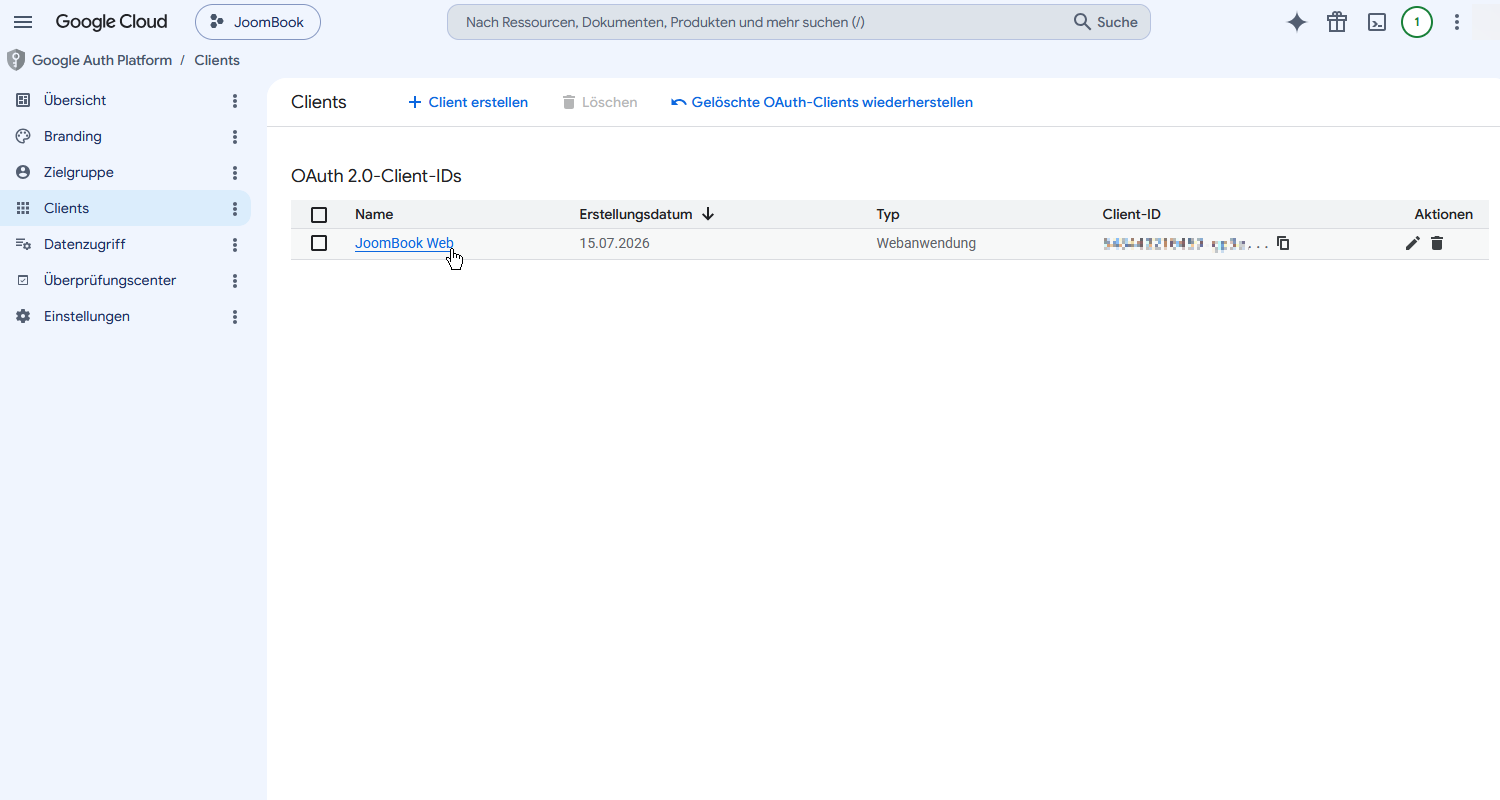Click the Client-ID column header
1500x800 pixels.
click(x=1132, y=214)
